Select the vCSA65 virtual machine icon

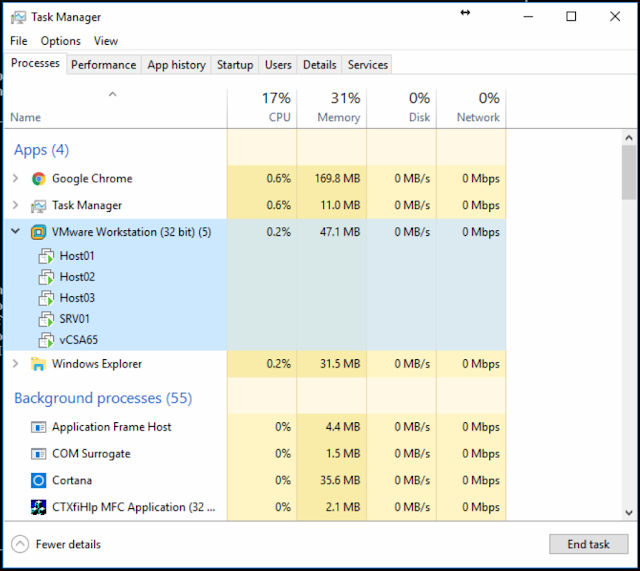point(46,340)
